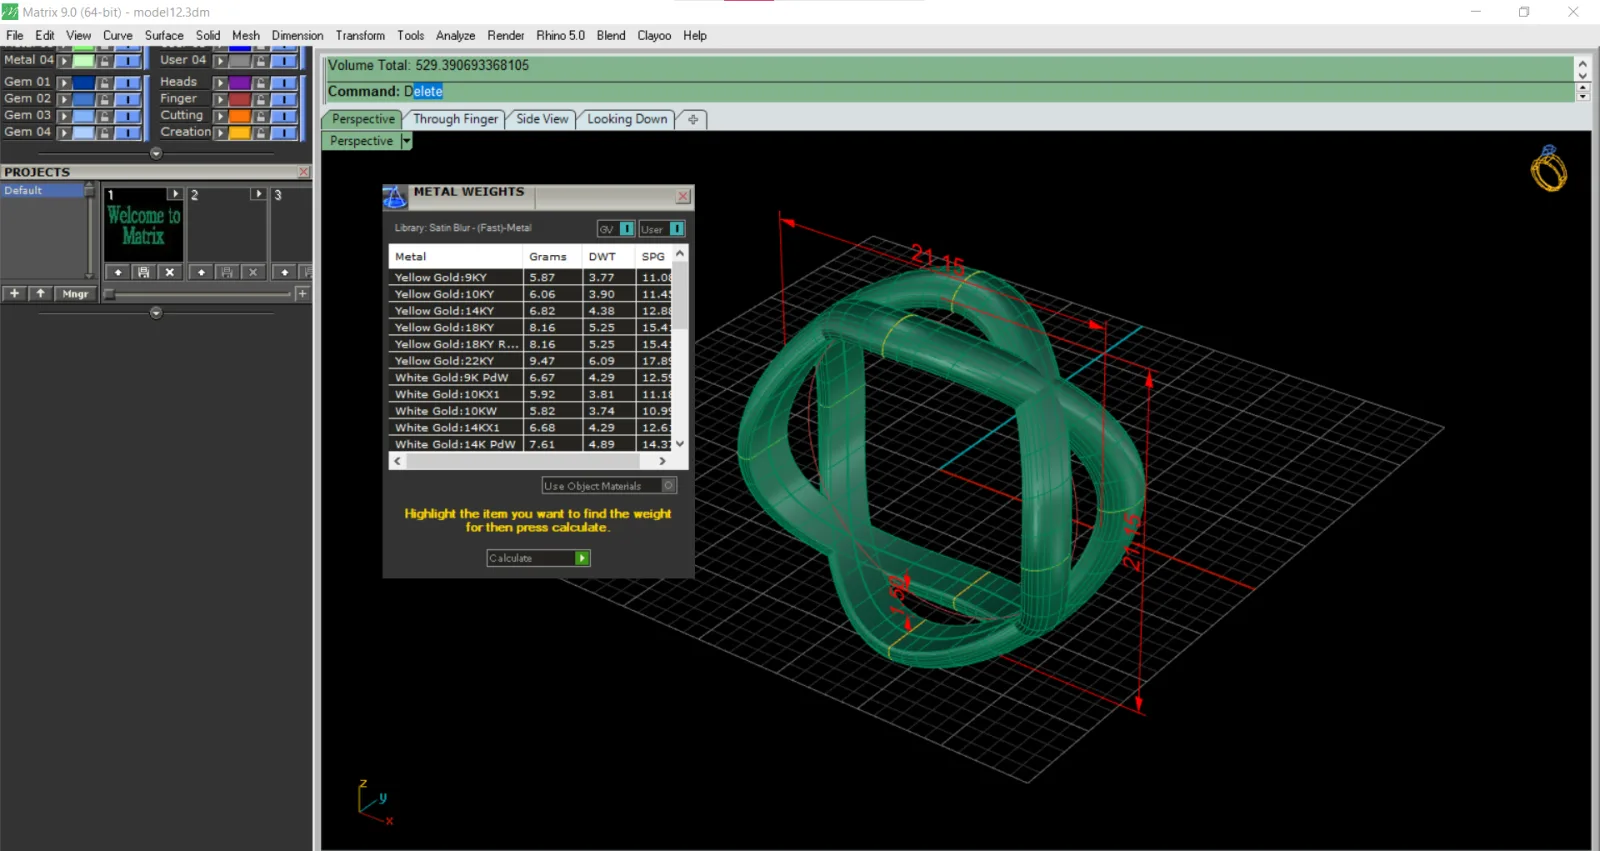The image size is (1600, 851).
Task: Click lock icon of Cutting layer
Action: tap(261, 116)
